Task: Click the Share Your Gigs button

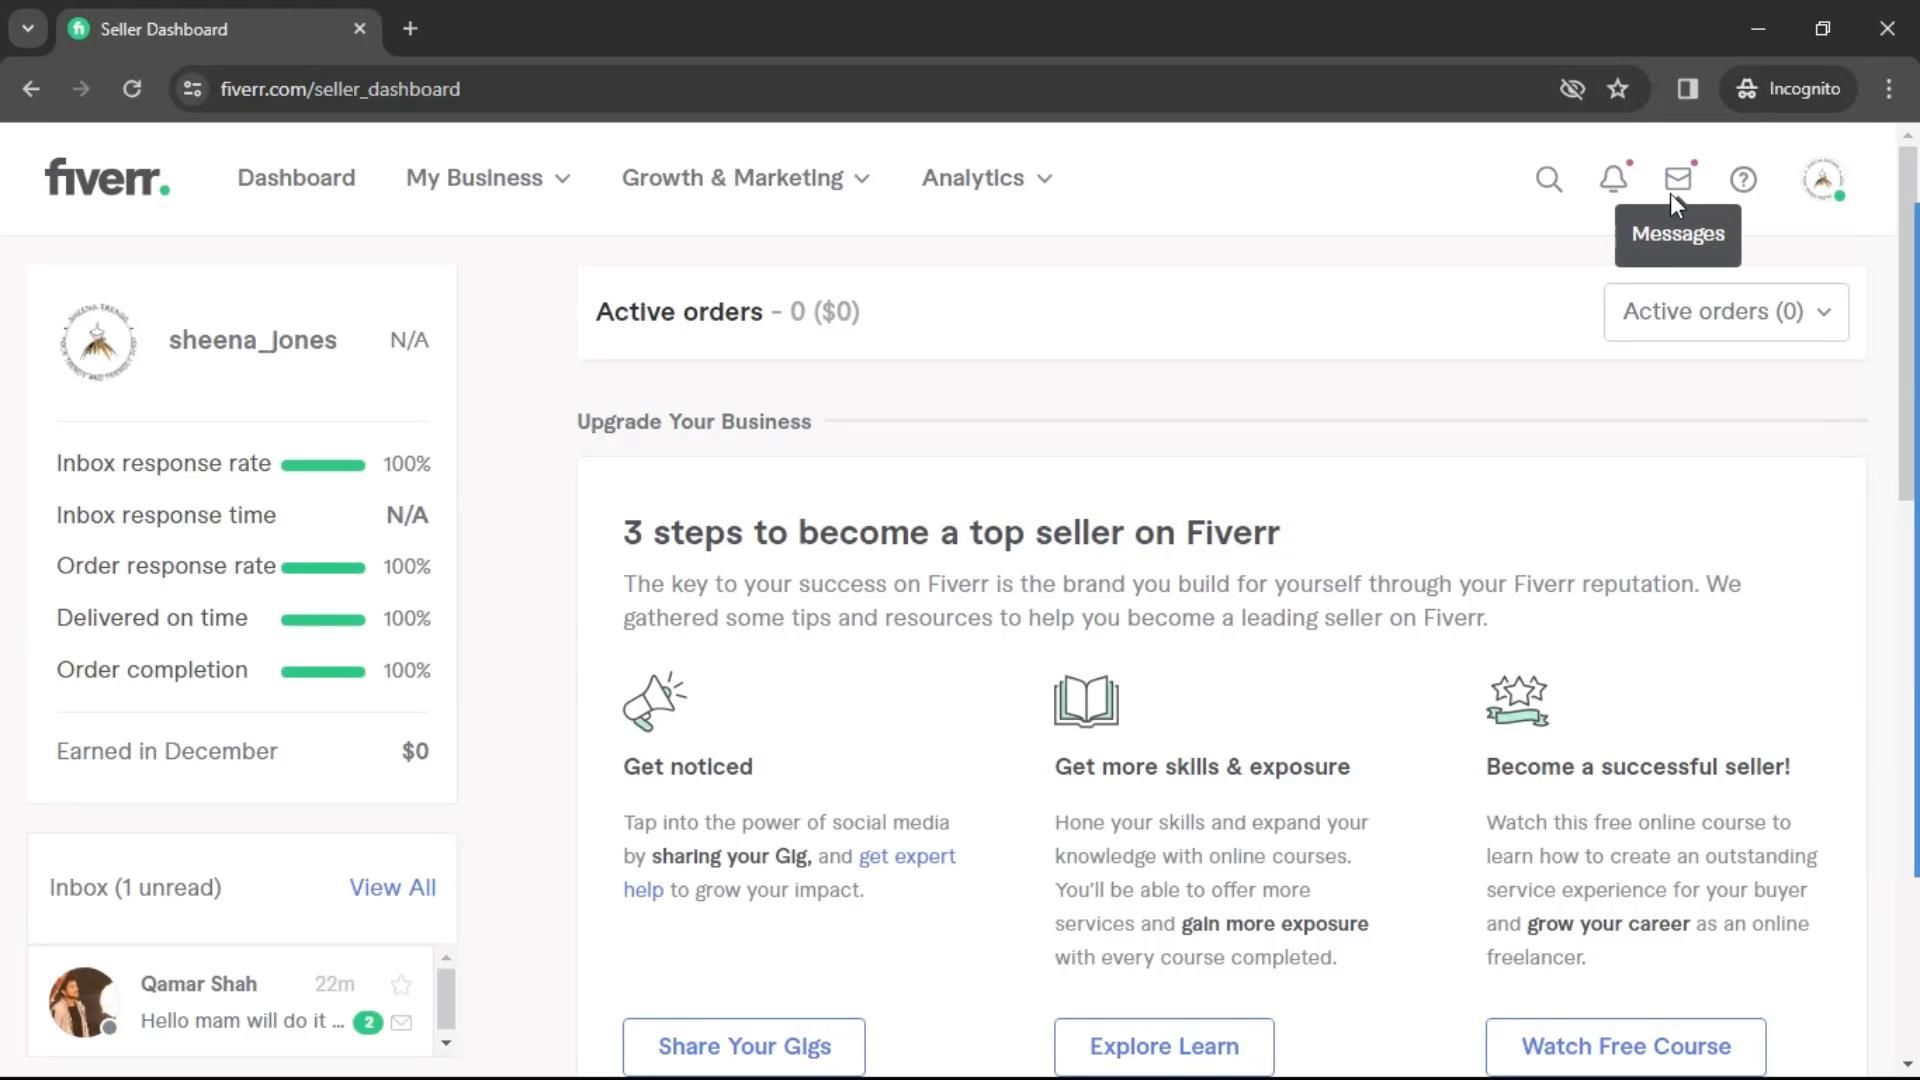Action: (x=744, y=1046)
